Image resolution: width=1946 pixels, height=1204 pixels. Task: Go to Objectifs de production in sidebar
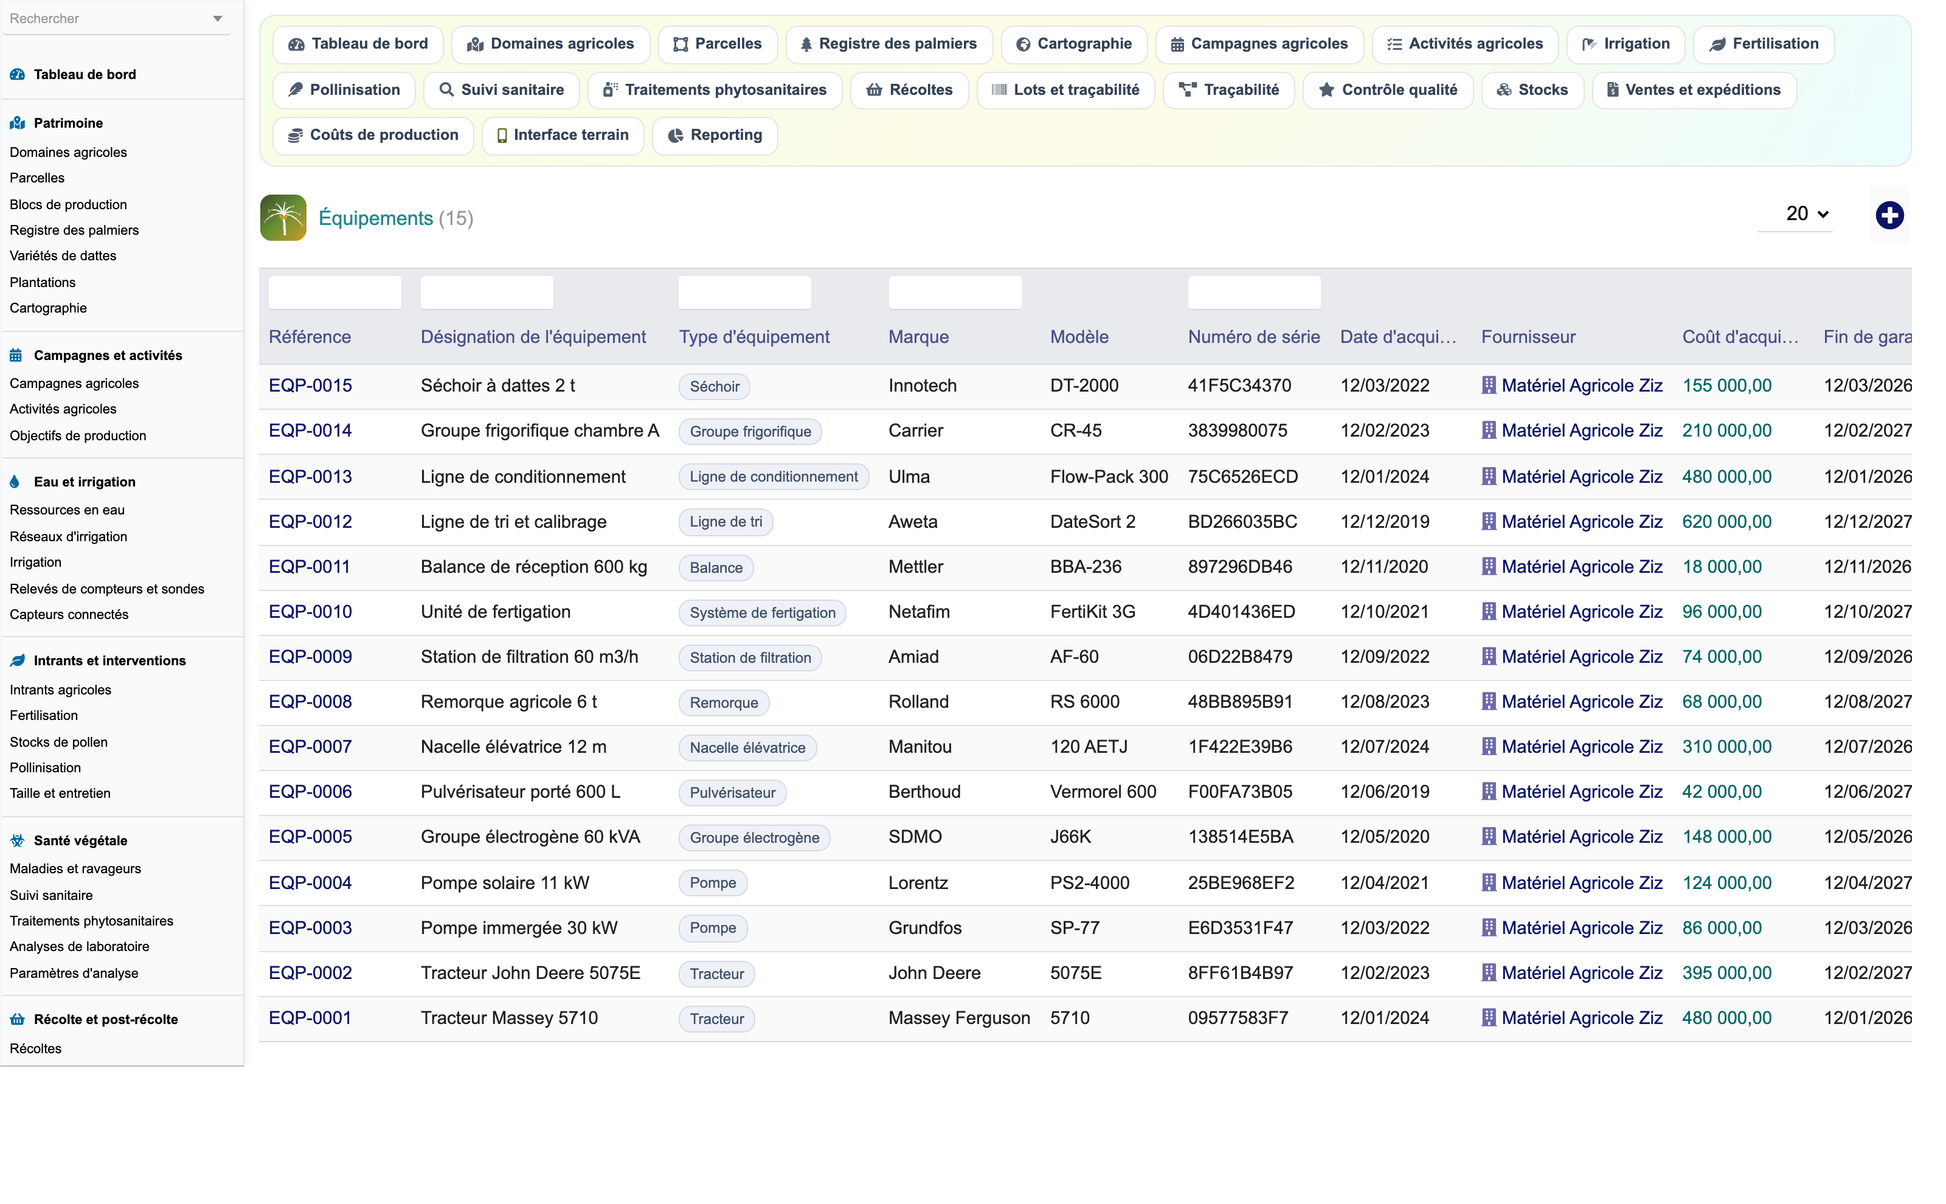point(78,436)
